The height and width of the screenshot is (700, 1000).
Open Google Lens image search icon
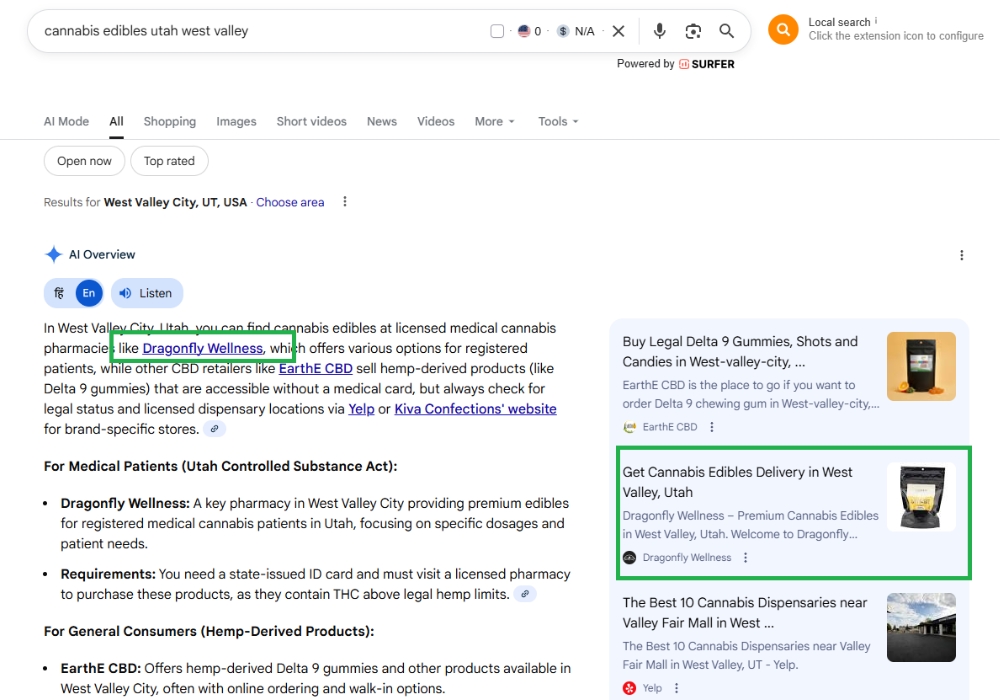(693, 31)
